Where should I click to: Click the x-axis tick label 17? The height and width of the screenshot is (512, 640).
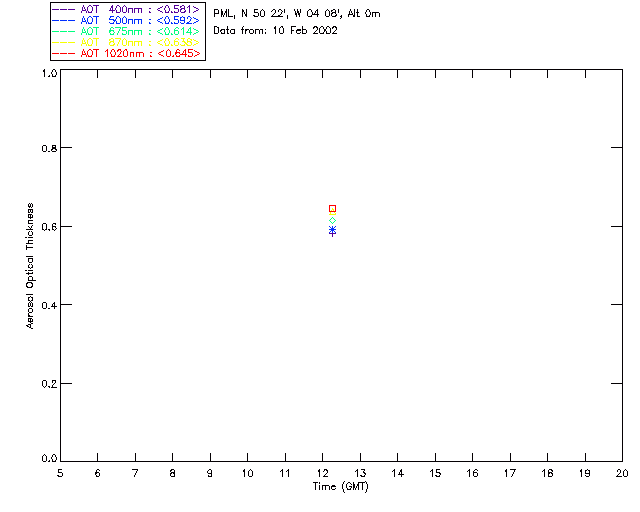pos(510,473)
